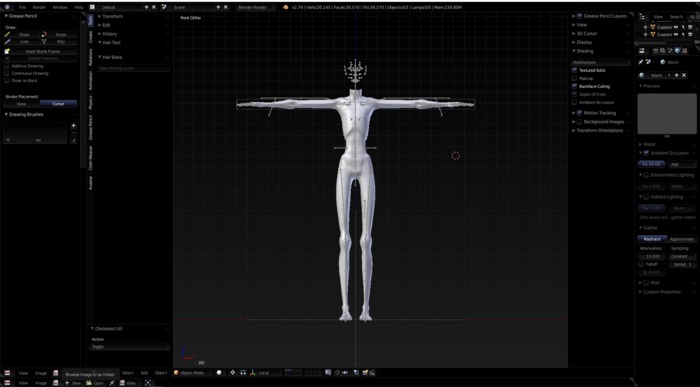Enable Background Images checkbox
Viewport: 700px width, 387px height.
579,121
